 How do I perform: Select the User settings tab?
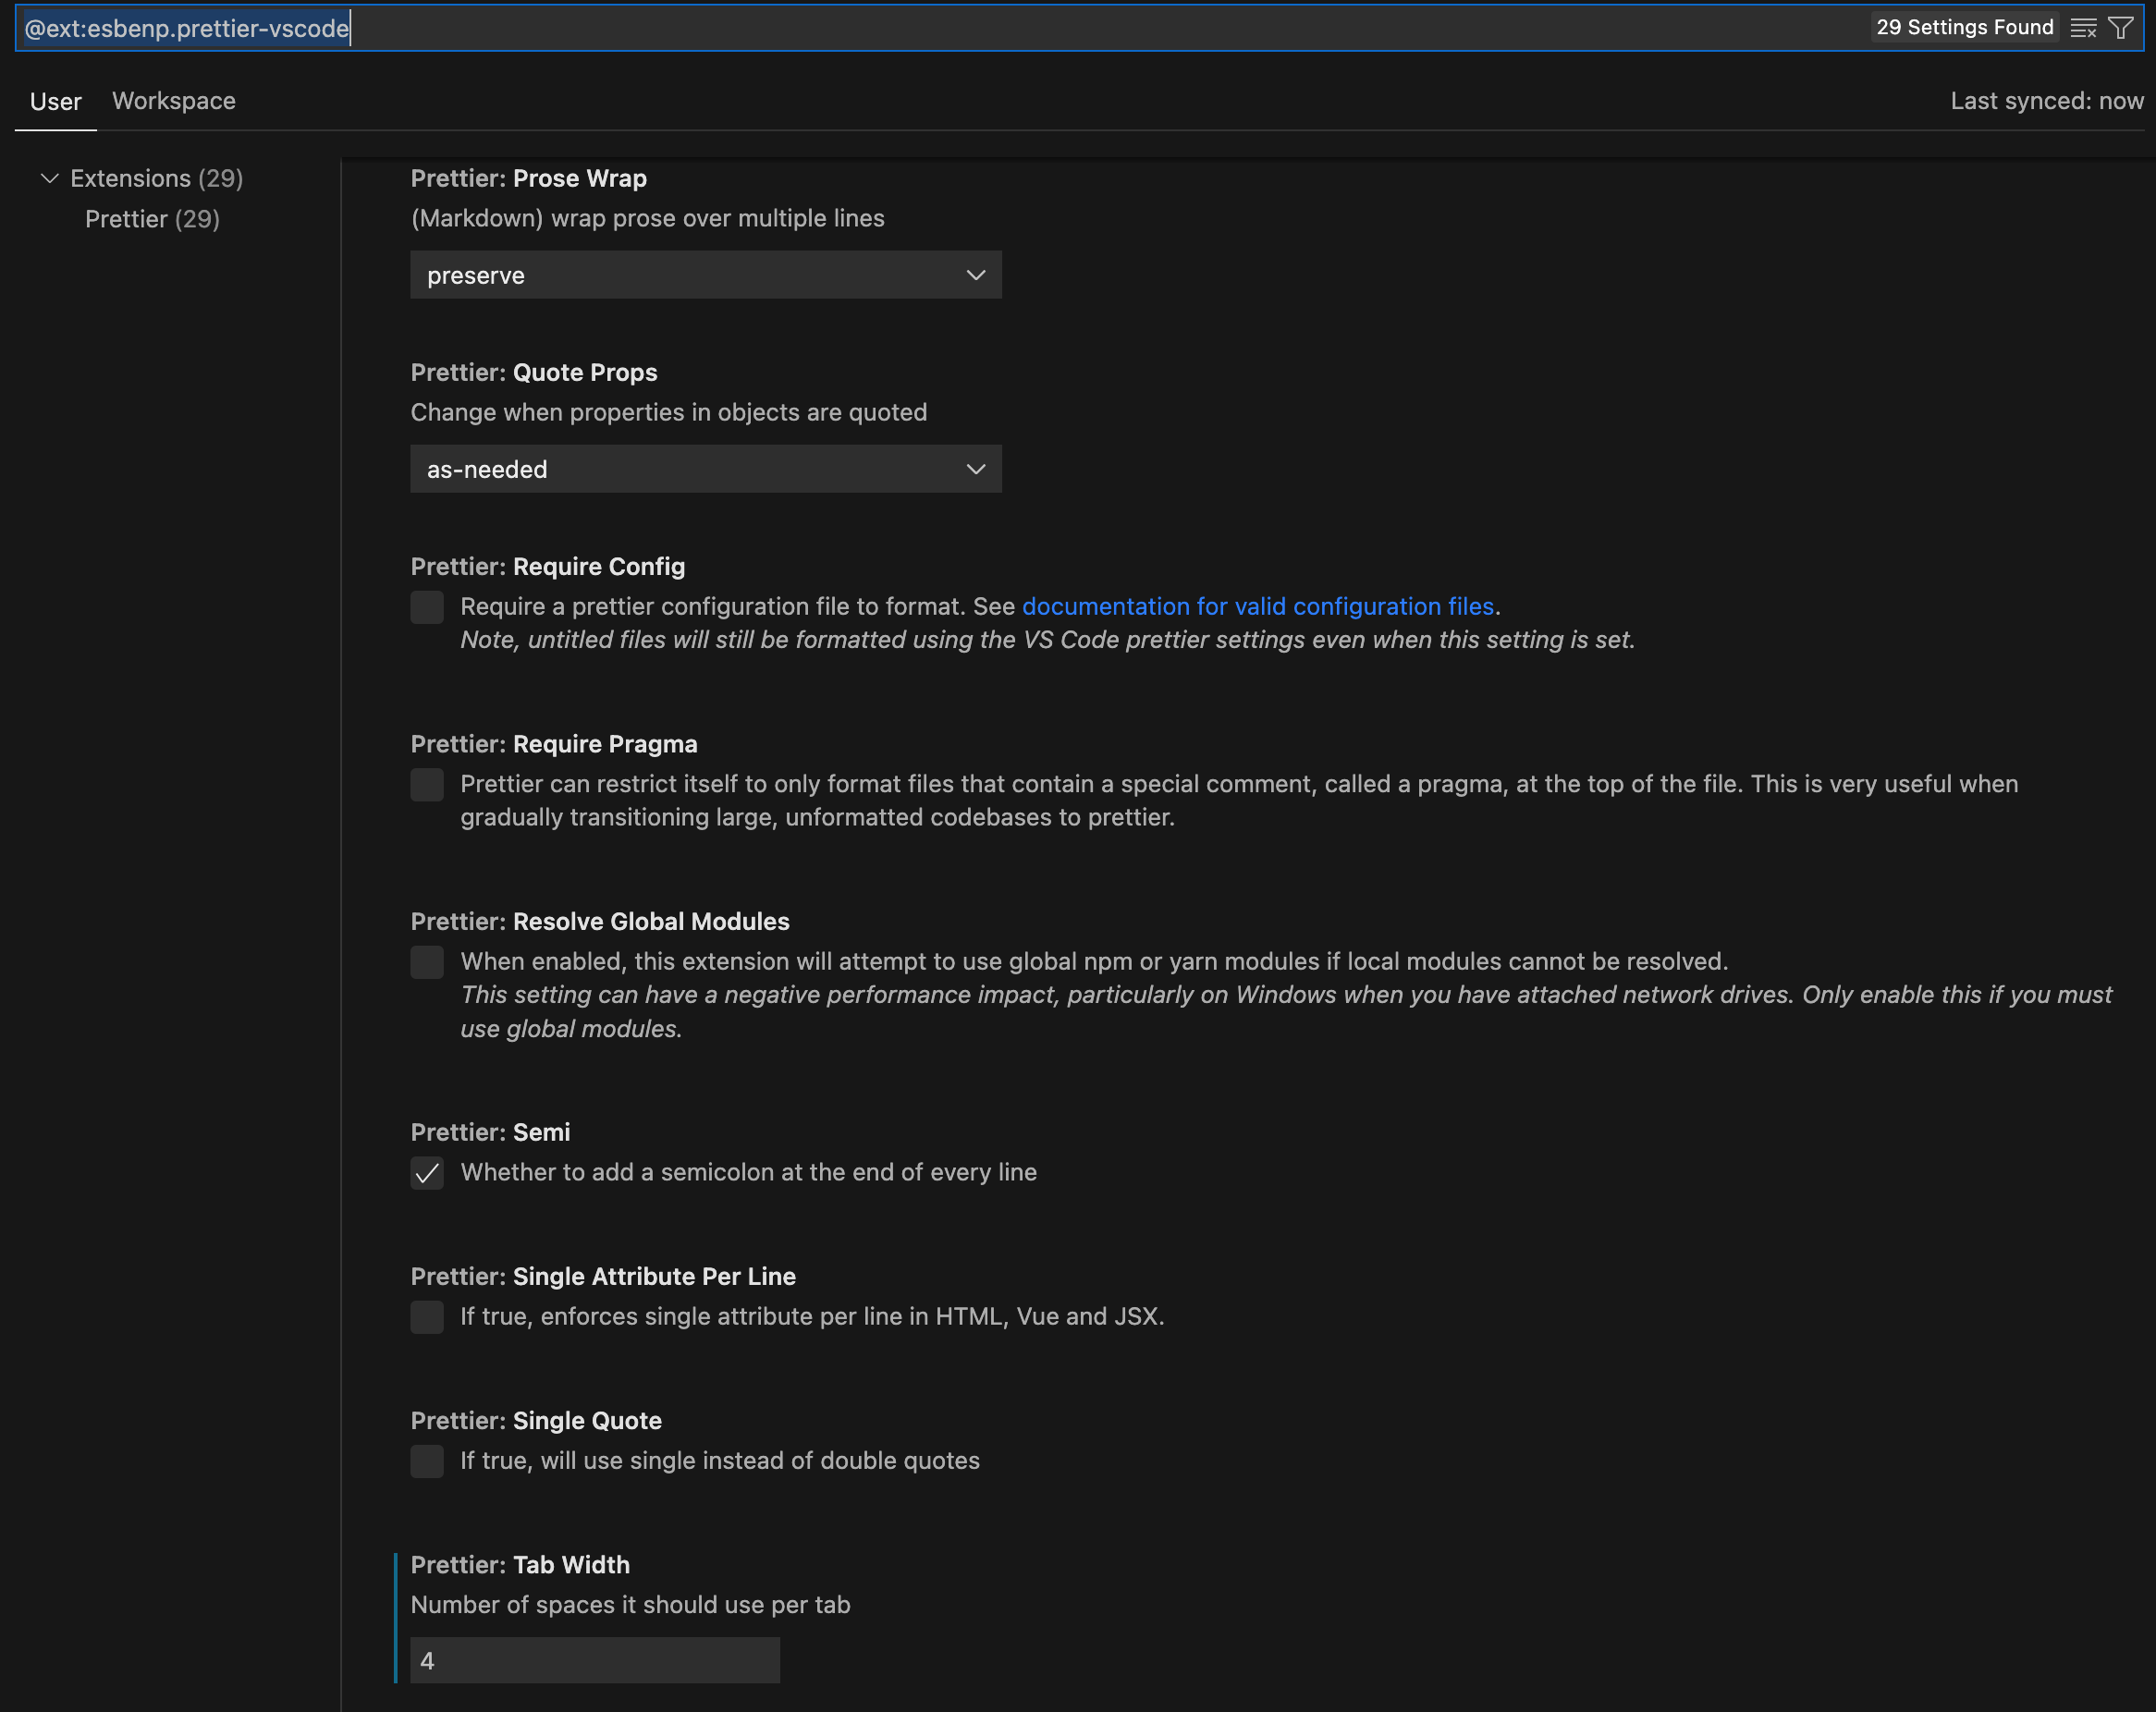pyautogui.click(x=56, y=101)
